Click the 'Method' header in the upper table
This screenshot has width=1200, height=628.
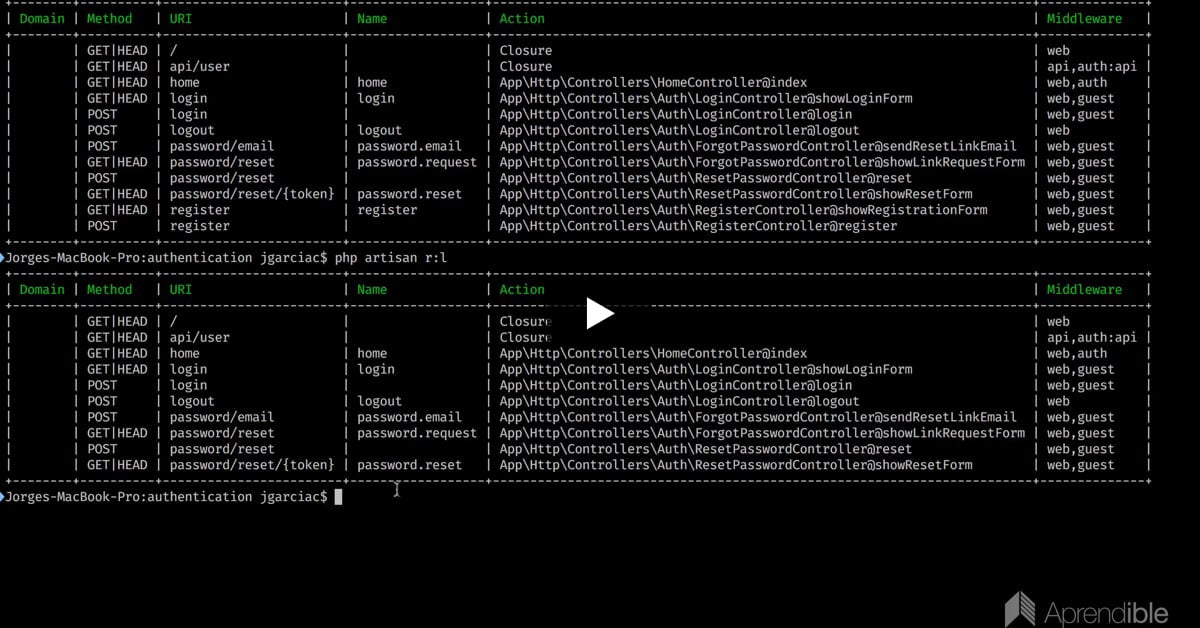coord(109,18)
